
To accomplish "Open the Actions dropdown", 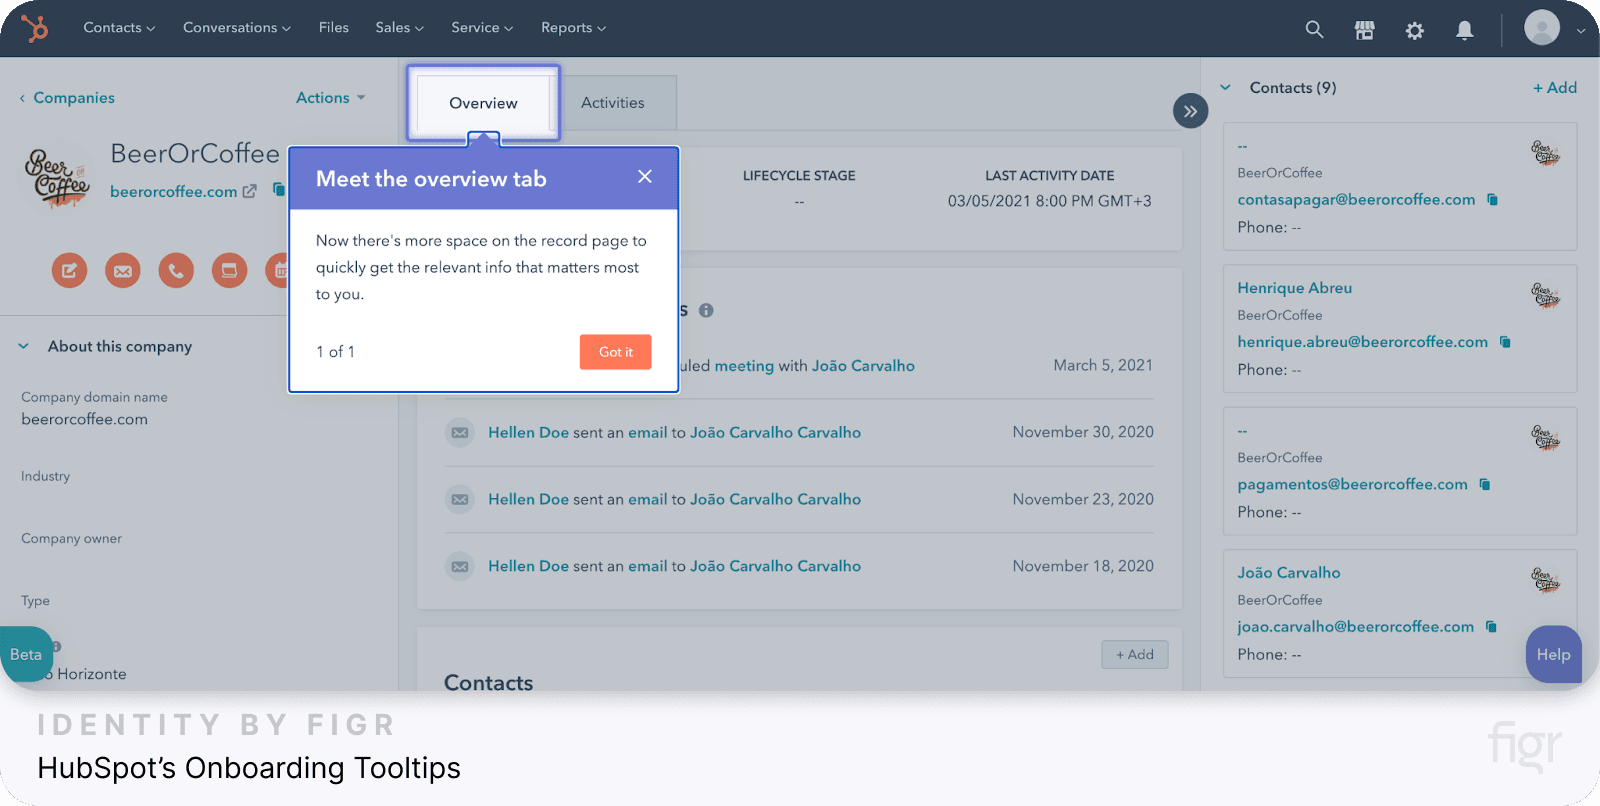I will pyautogui.click(x=331, y=98).
